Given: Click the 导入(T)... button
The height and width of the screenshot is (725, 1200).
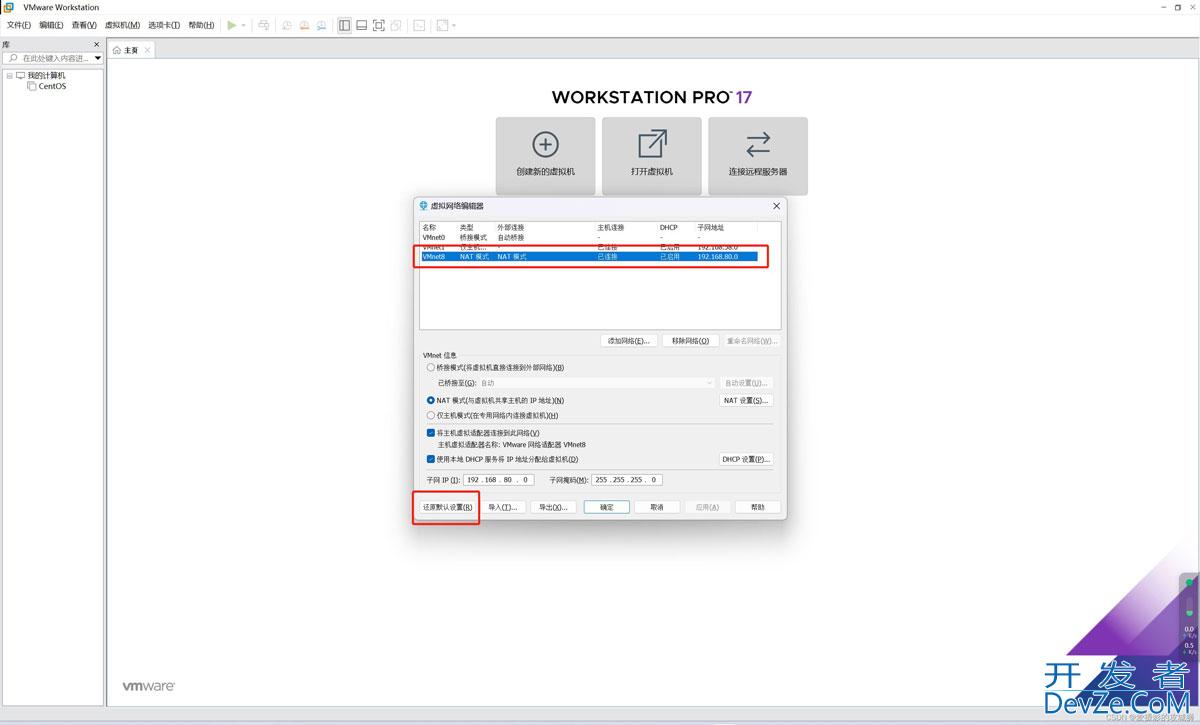Looking at the screenshot, I should click(502, 507).
